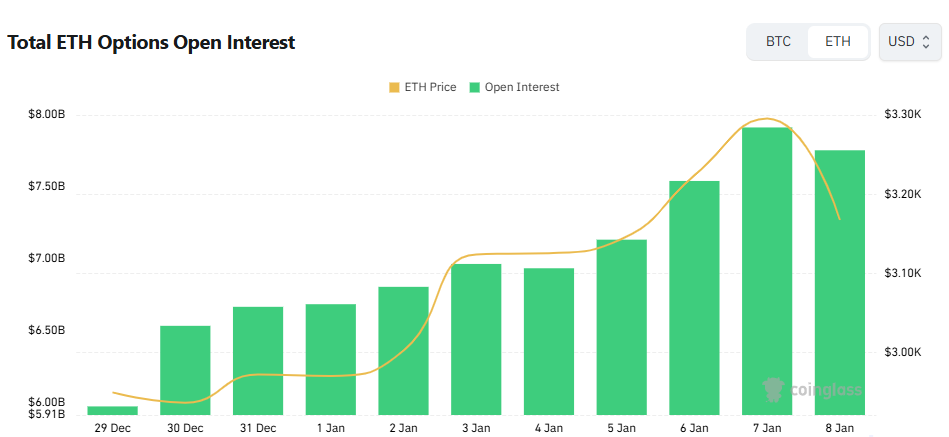Click the coinglass watermark logo icon
The width and height of the screenshot is (949, 437).
[x=772, y=389]
